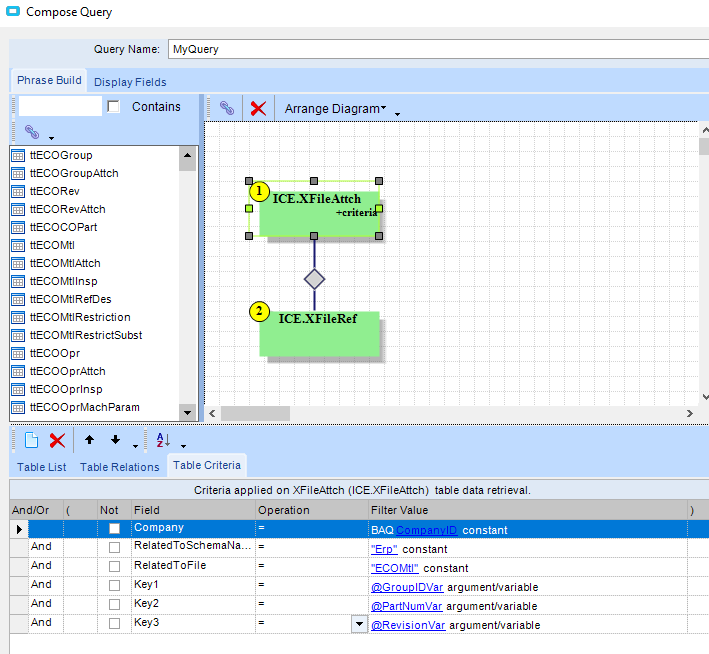
Task: Click the ttECOOpr table icon
Action: coord(18,354)
